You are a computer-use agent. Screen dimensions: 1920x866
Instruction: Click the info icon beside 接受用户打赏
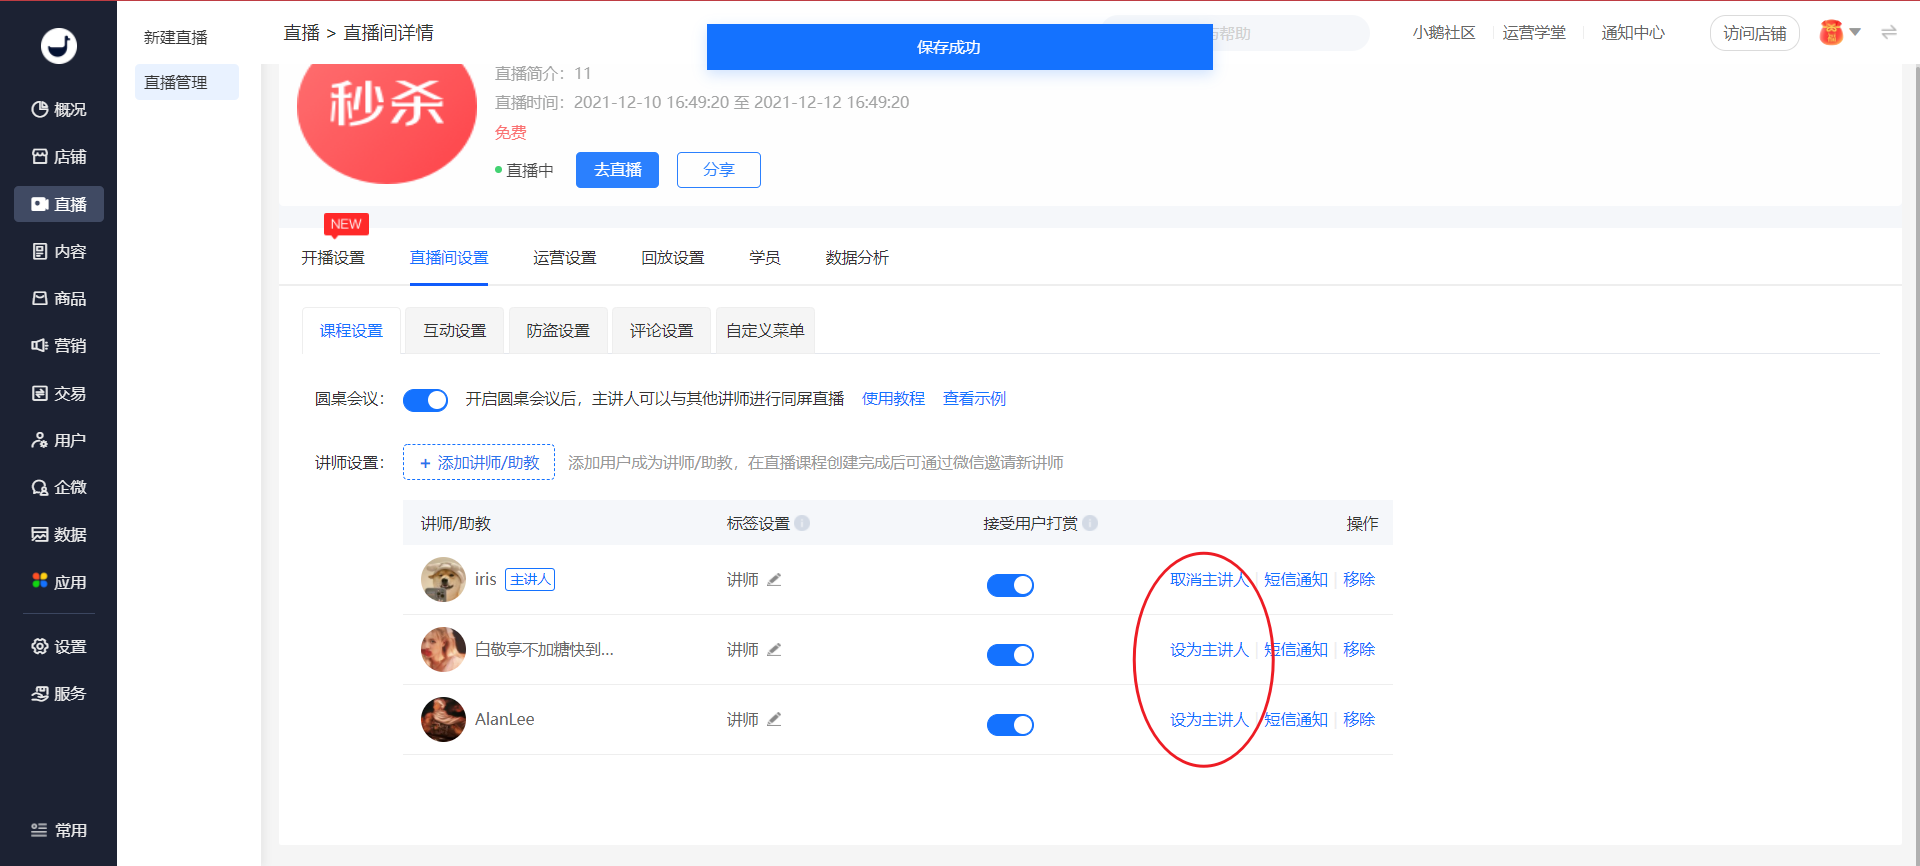tap(1090, 523)
